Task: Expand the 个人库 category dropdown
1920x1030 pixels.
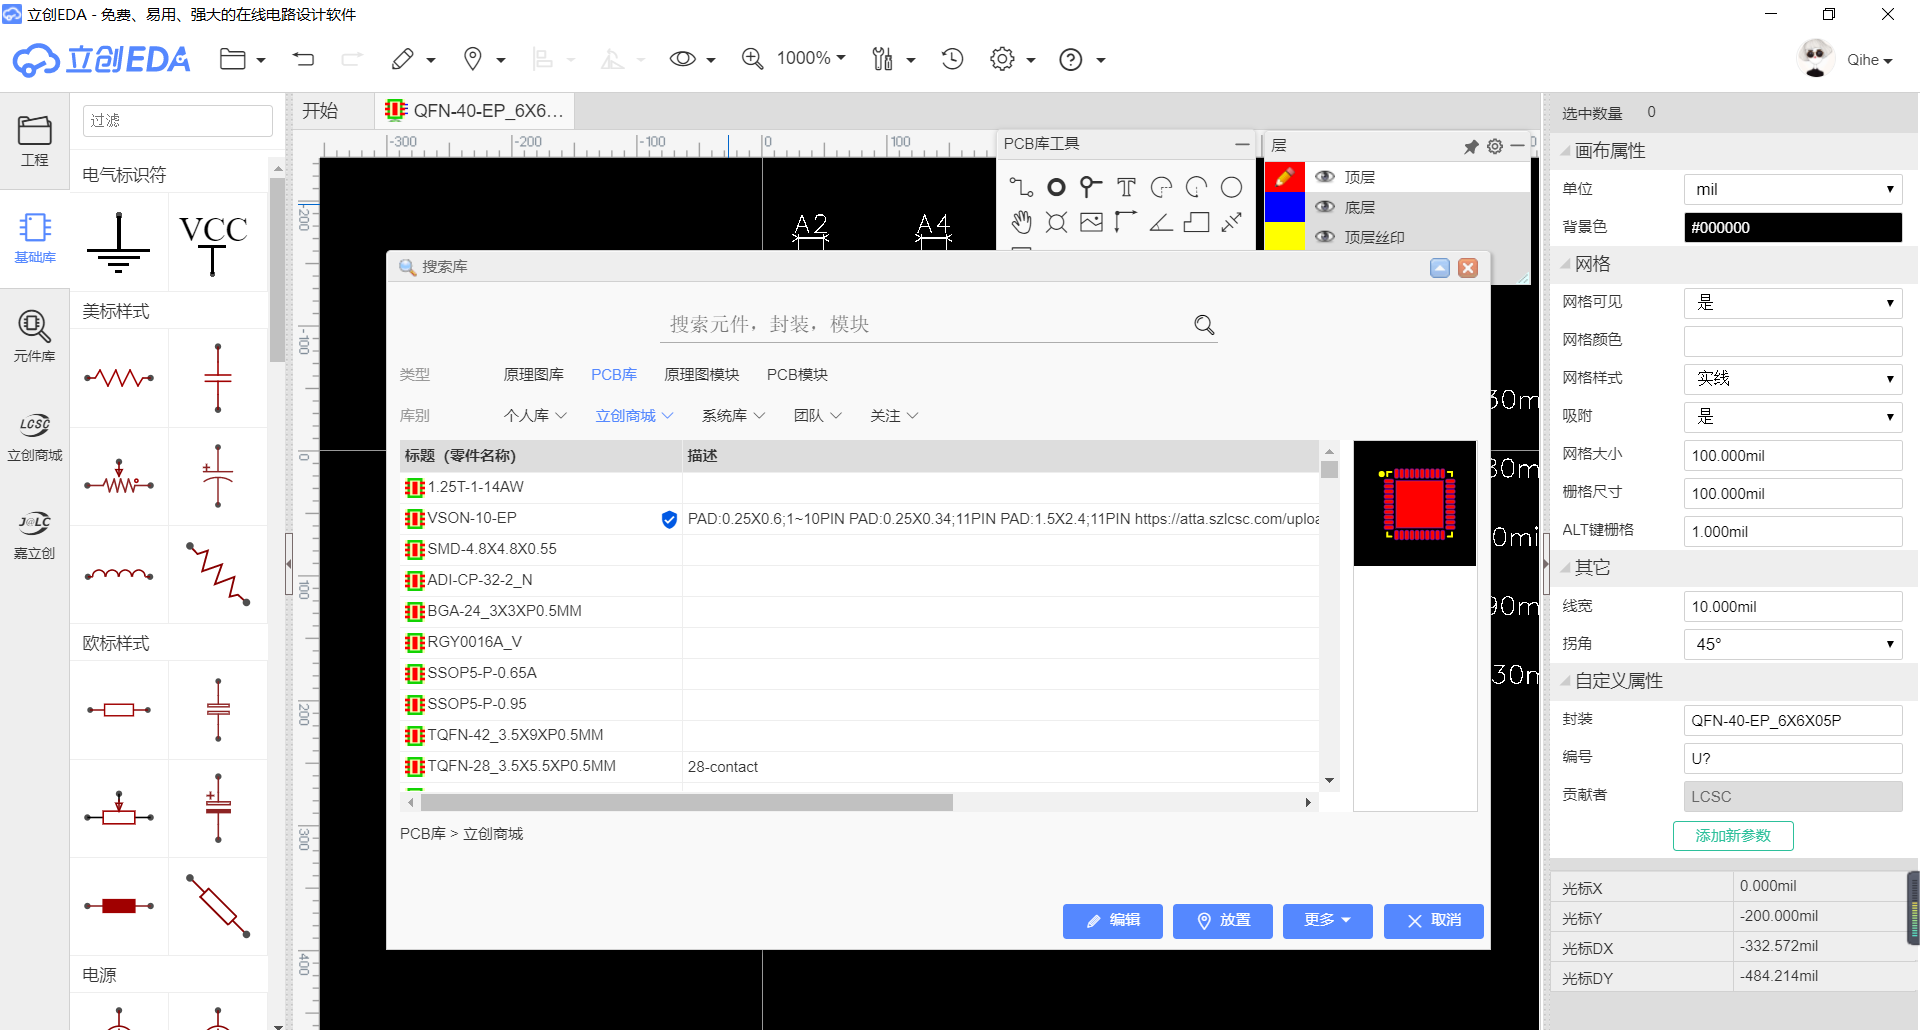Action: click(535, 416)
